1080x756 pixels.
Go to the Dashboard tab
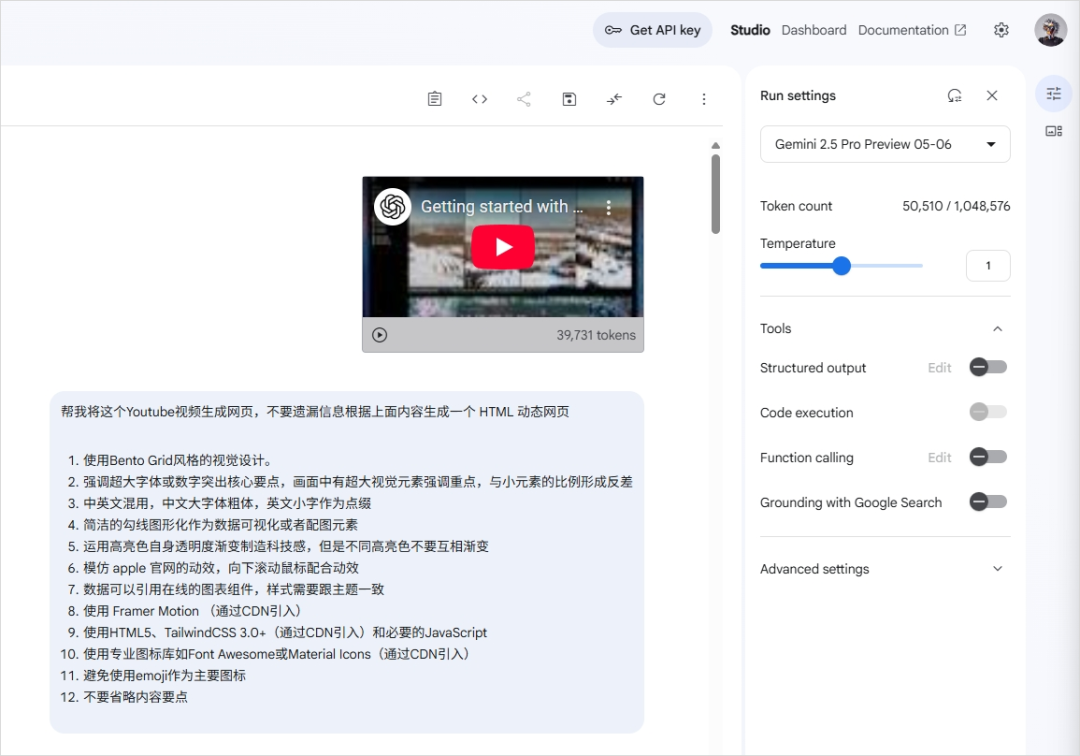point(814,30)
